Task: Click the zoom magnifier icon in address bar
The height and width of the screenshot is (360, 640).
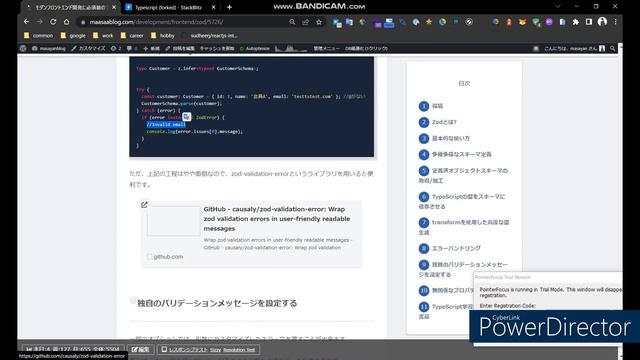Action: click(292, 22)
